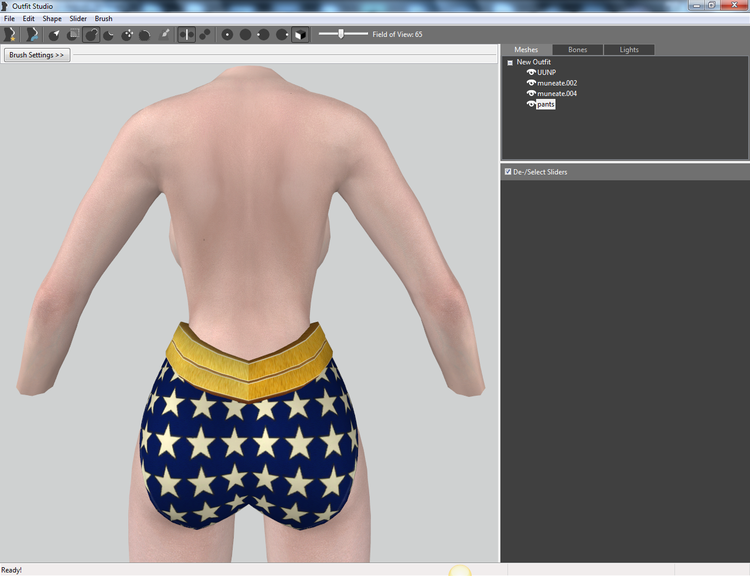Image resolution: width=750 pixels, height=576 pixels.
Task: Hide the muneate.002 mesh eye
Action: 531,83
